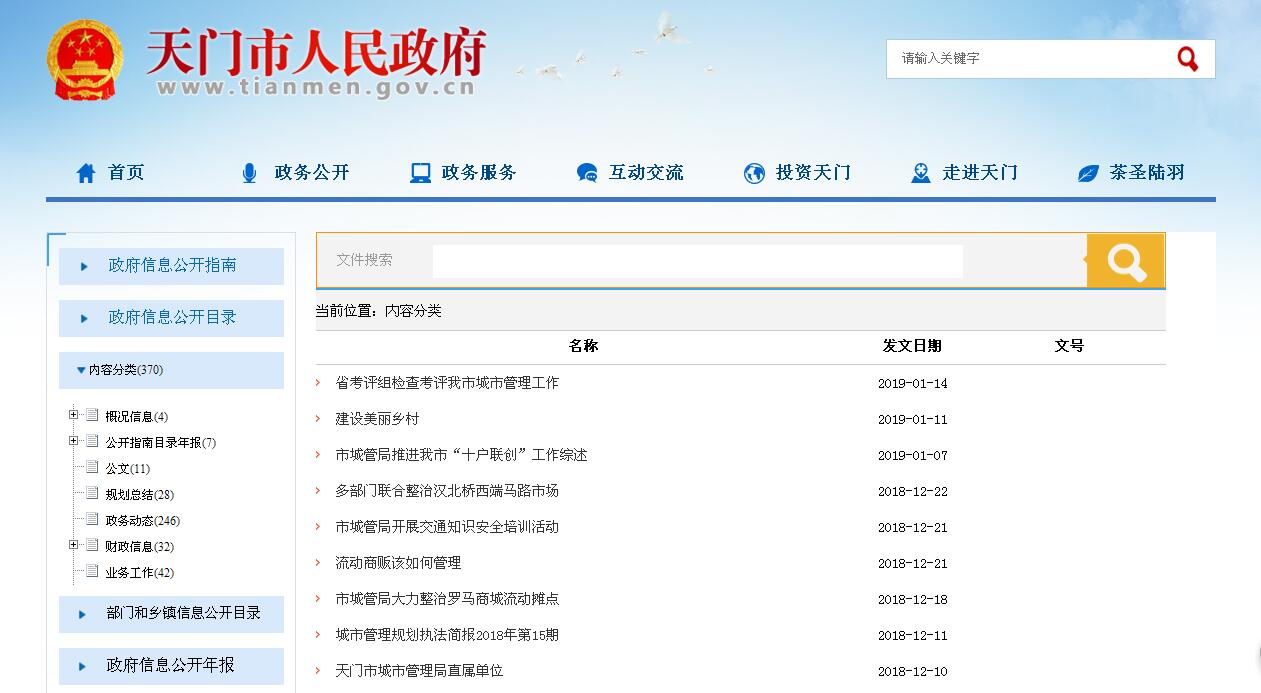
Task: Click the orange file search magnifier button
Action: point(1126,261)
